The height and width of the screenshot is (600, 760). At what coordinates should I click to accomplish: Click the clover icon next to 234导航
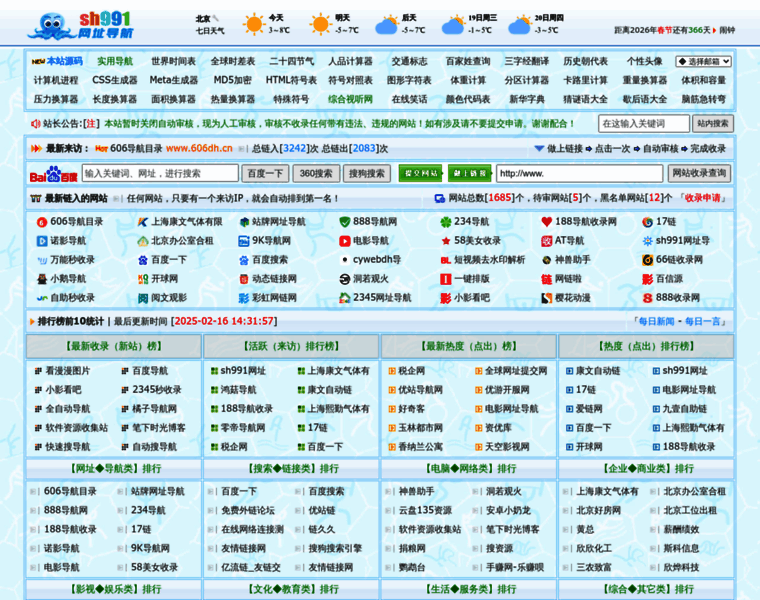445,222
